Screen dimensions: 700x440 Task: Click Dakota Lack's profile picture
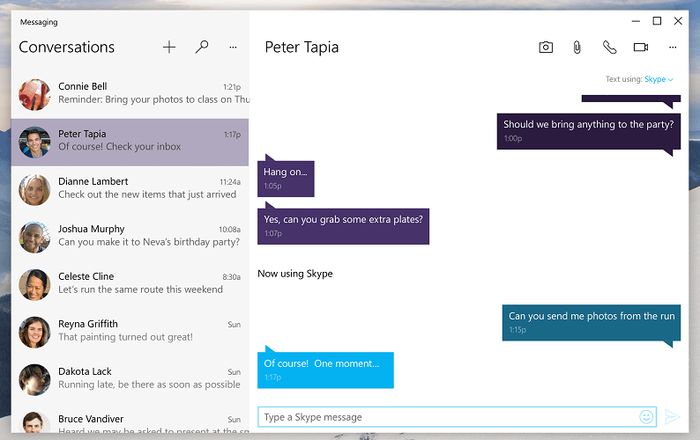click(35, 379)
